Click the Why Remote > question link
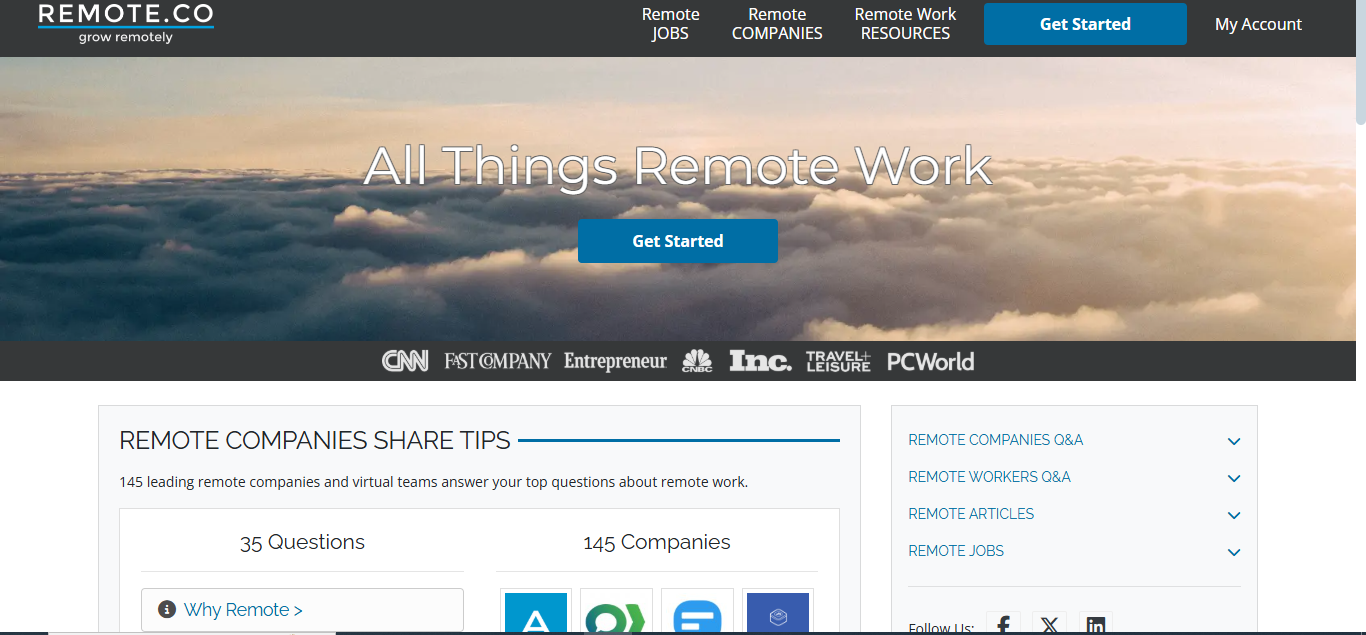The image size is (1366, 635). point(243,610)
